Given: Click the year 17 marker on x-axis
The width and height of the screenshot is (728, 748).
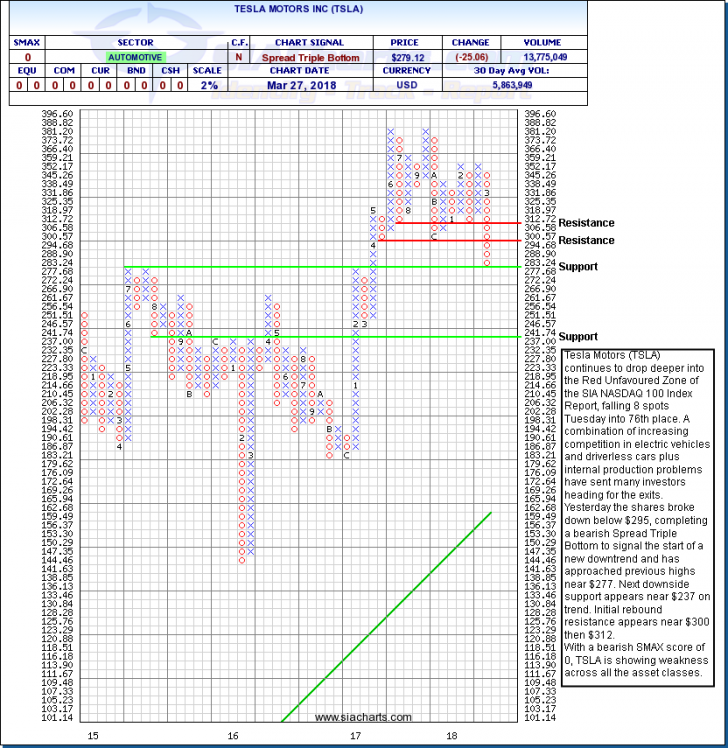Looking at the screenshot, I should [x=355, y=736].
